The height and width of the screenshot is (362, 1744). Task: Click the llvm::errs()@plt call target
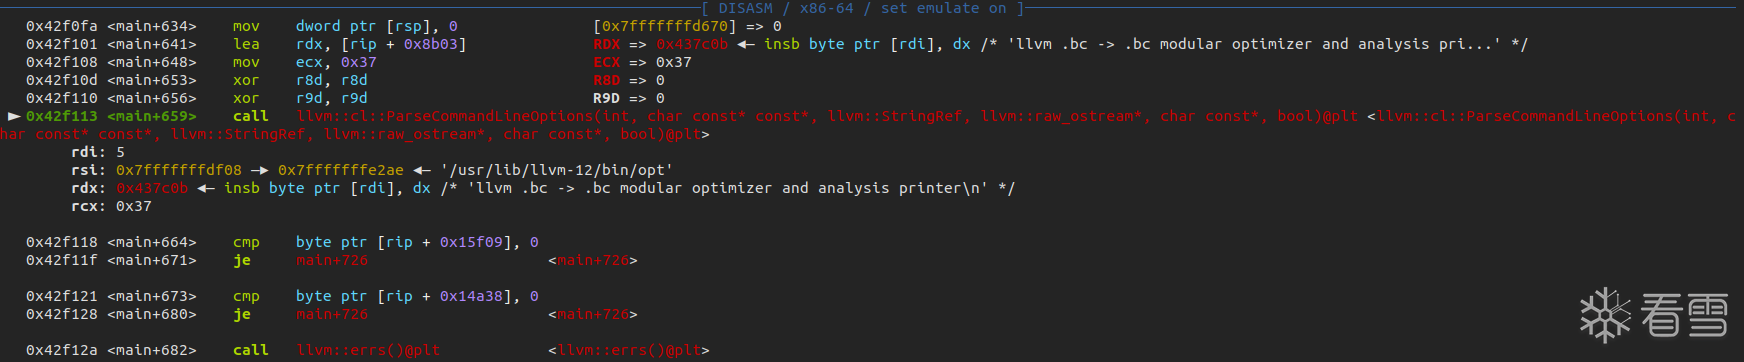coord(368,350)
